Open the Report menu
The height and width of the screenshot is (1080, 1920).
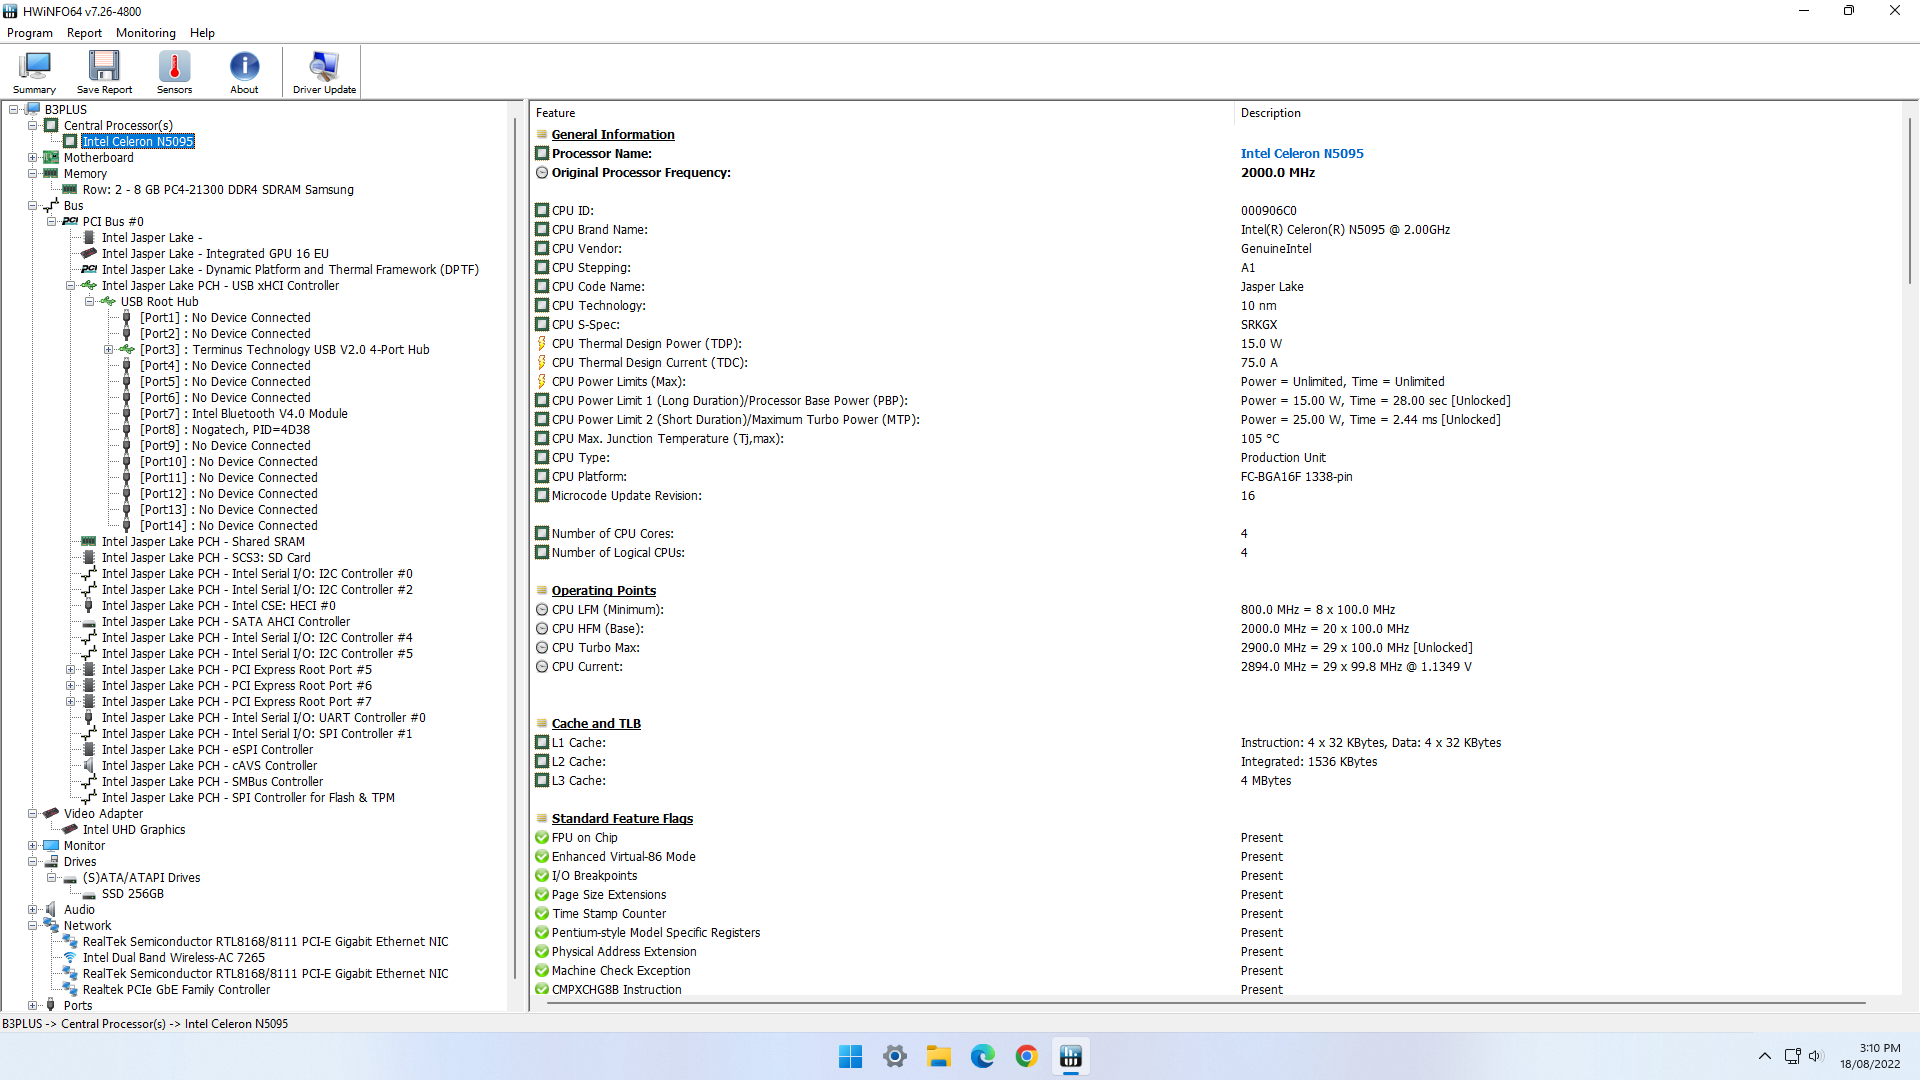coord(84,33)
